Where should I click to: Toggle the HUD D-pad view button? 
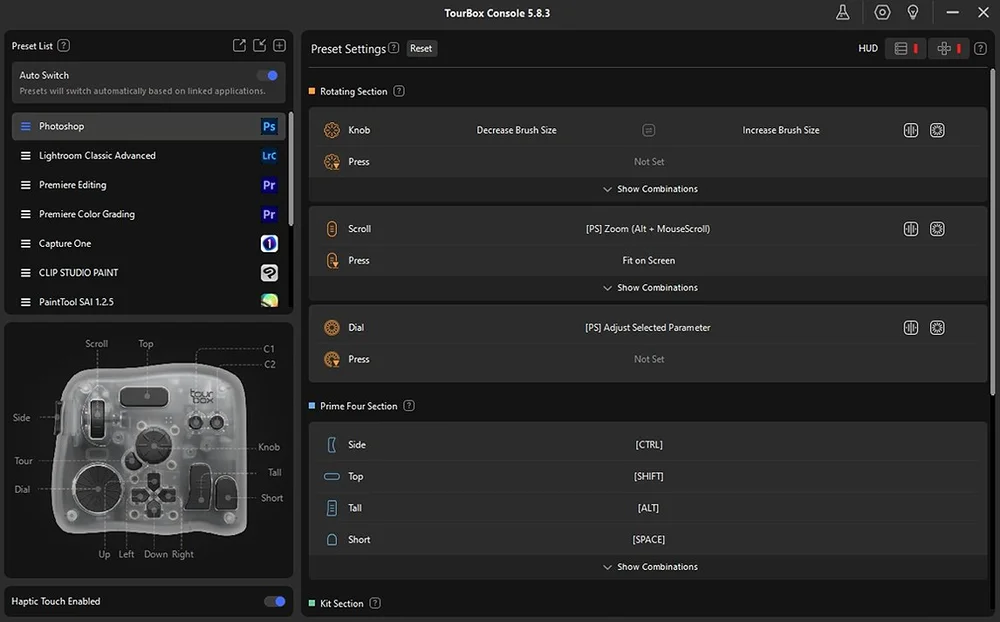pyautogui.click(x=948, y=48)
